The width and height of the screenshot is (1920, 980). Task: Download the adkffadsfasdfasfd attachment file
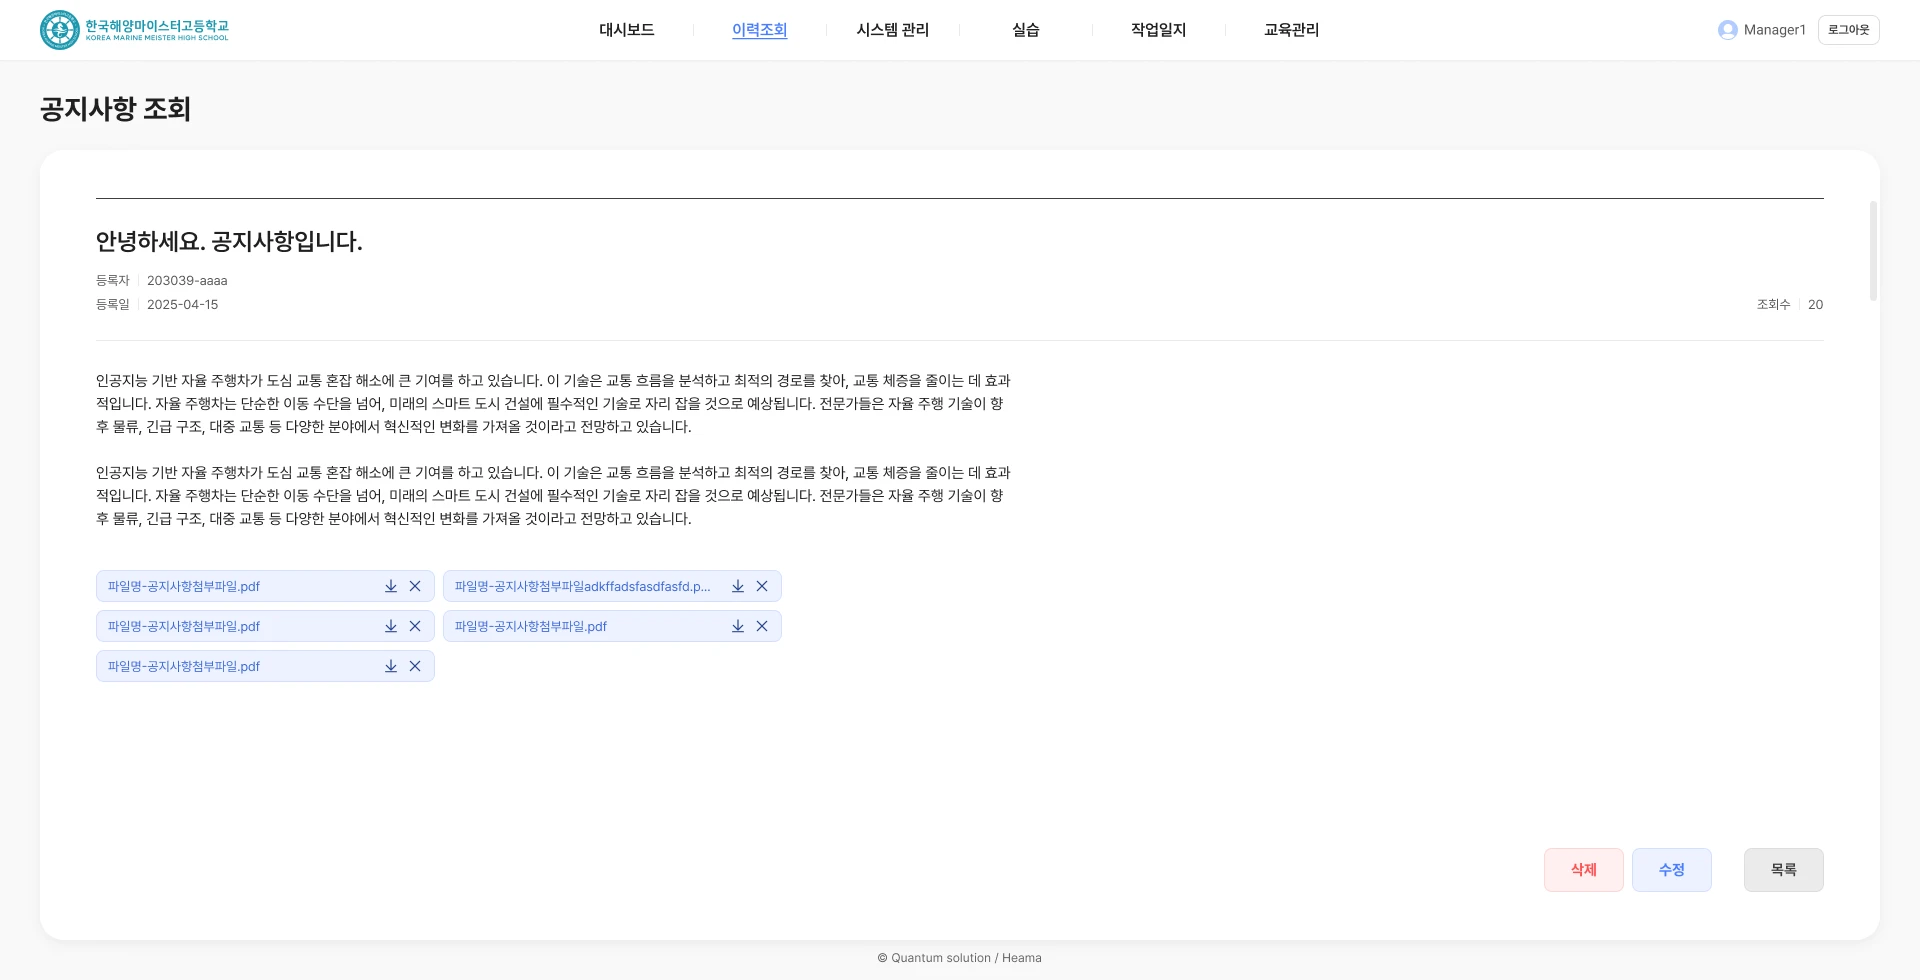[738, 586]
